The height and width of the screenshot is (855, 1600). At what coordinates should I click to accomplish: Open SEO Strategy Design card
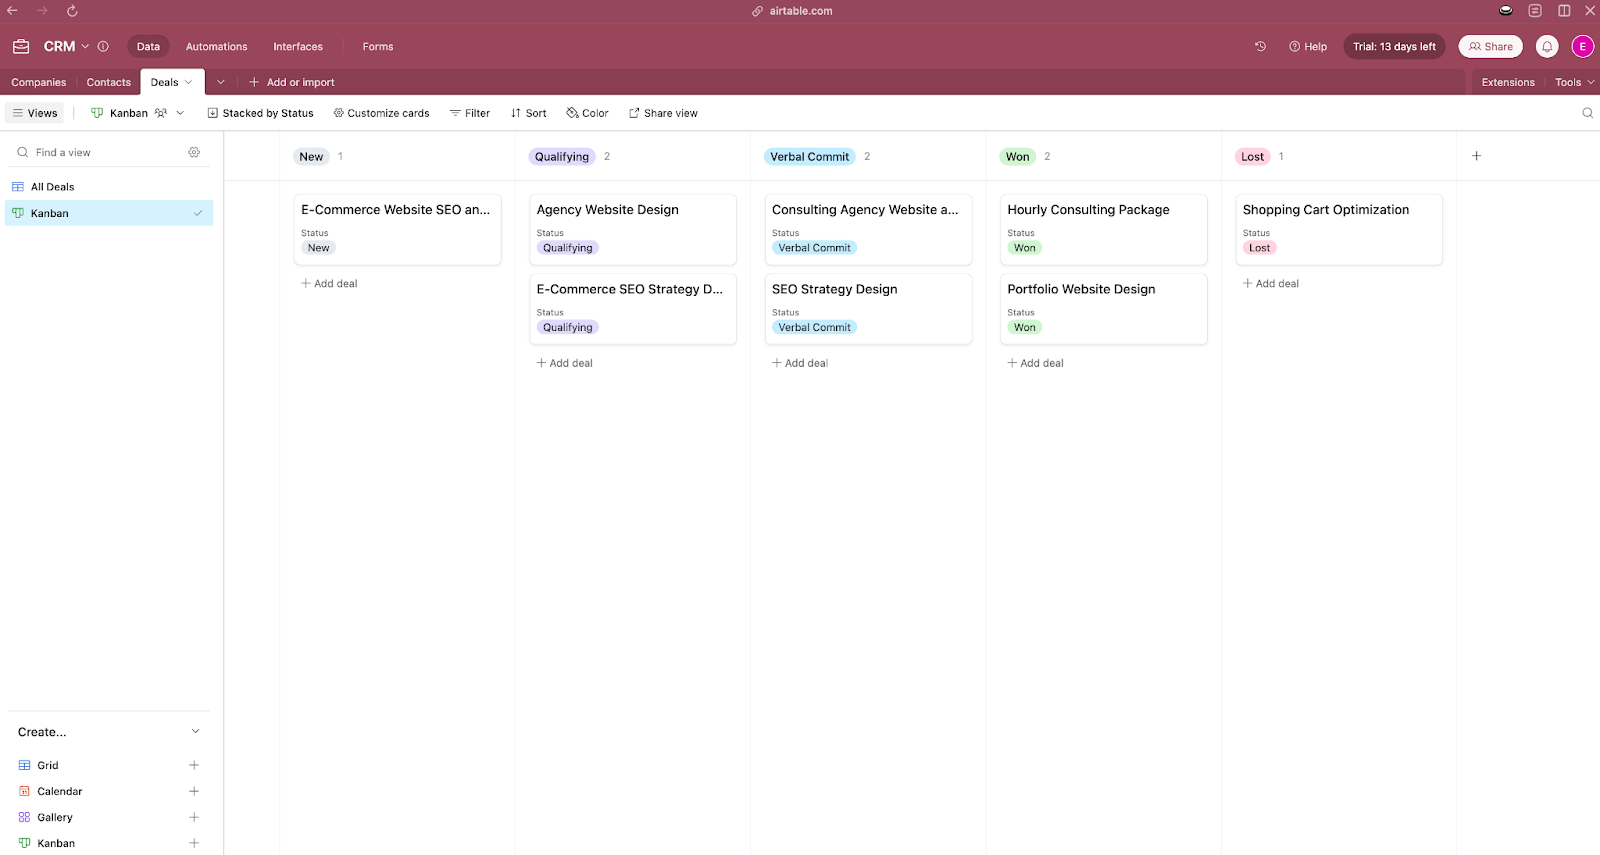click(868, 309)
